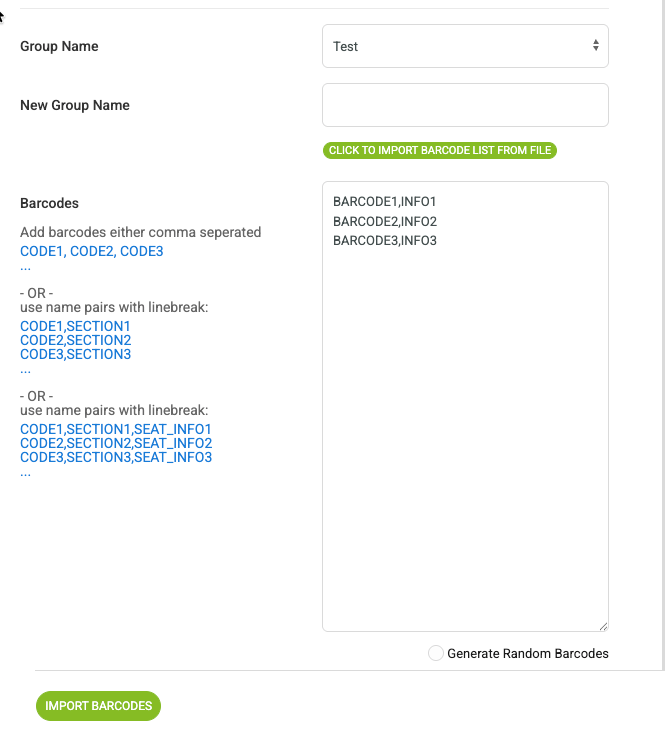Click the CODE2,SECTION2 example line

(75, 340)
